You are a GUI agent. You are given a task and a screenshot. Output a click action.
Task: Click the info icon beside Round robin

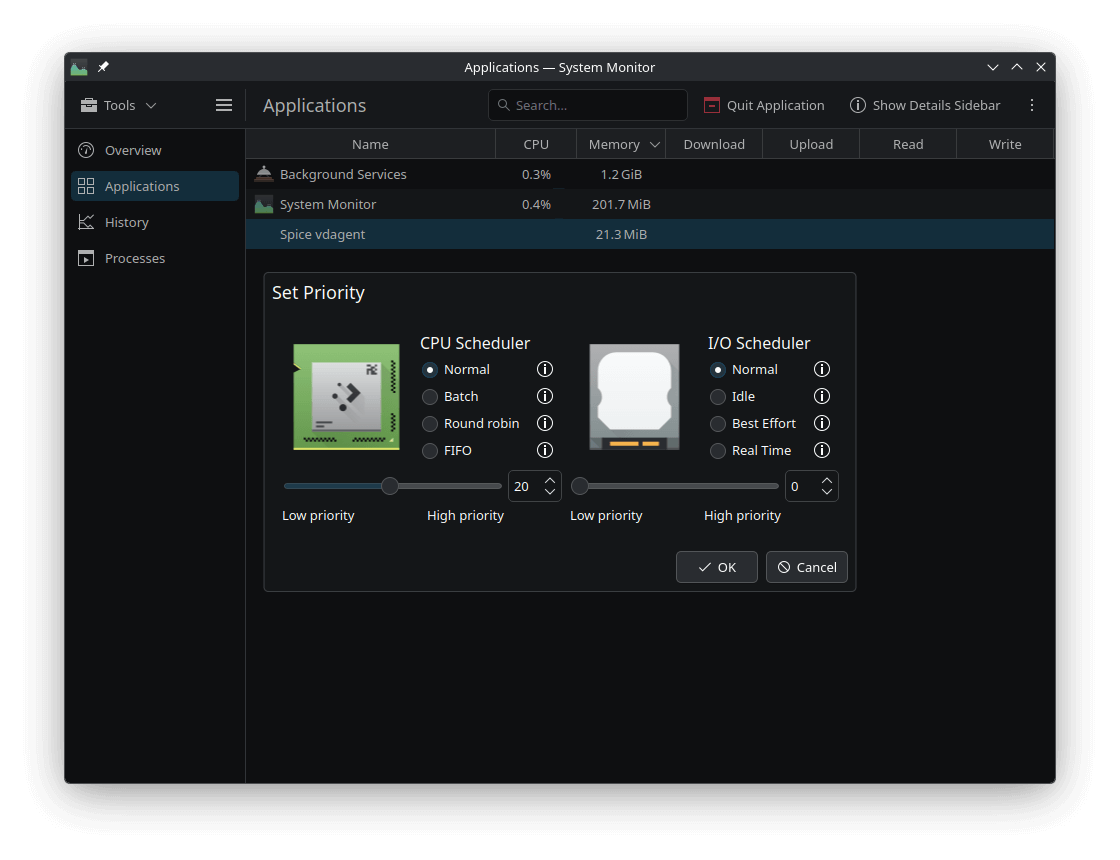(x=544, y=423)
